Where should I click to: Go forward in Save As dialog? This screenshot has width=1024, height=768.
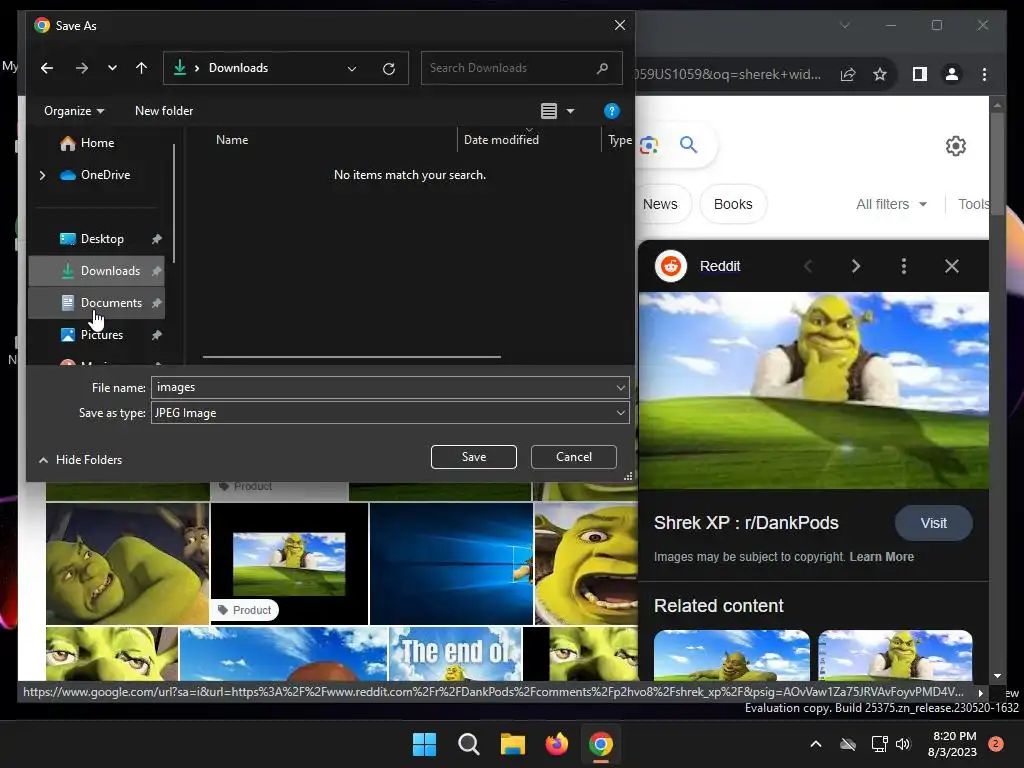coord(82,68)
